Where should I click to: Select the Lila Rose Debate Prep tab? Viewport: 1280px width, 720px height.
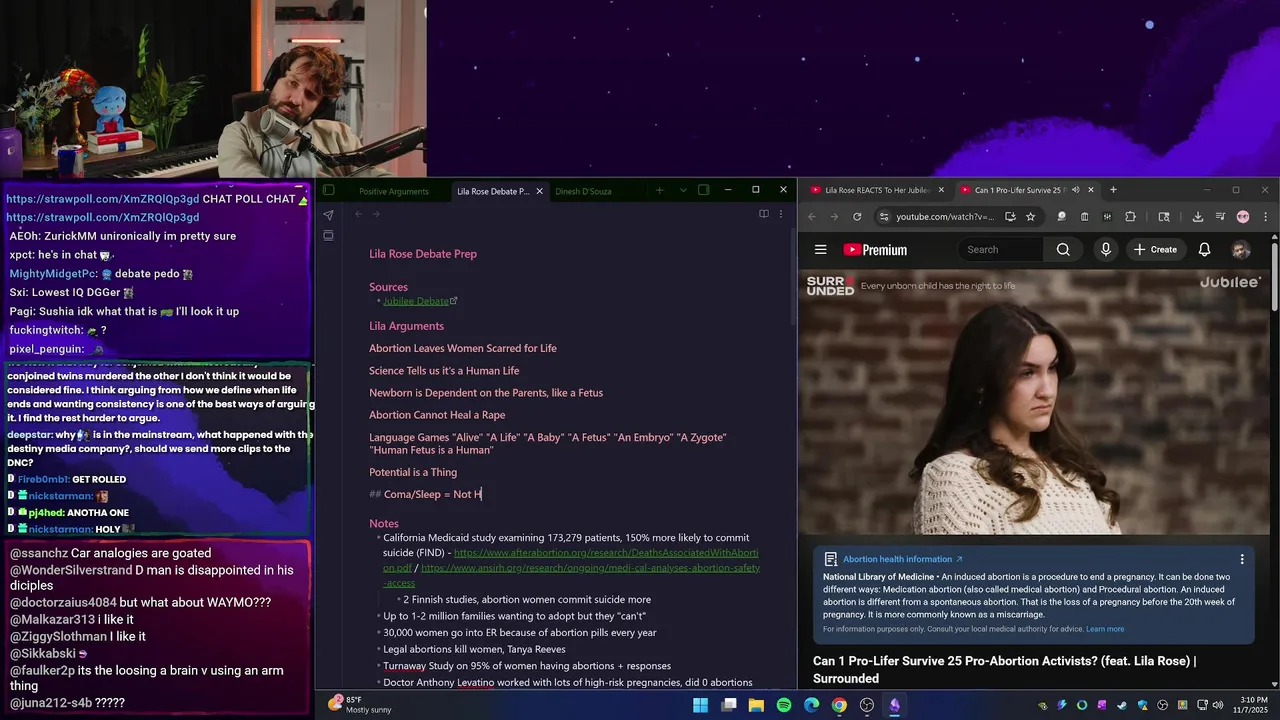point(492,191)
